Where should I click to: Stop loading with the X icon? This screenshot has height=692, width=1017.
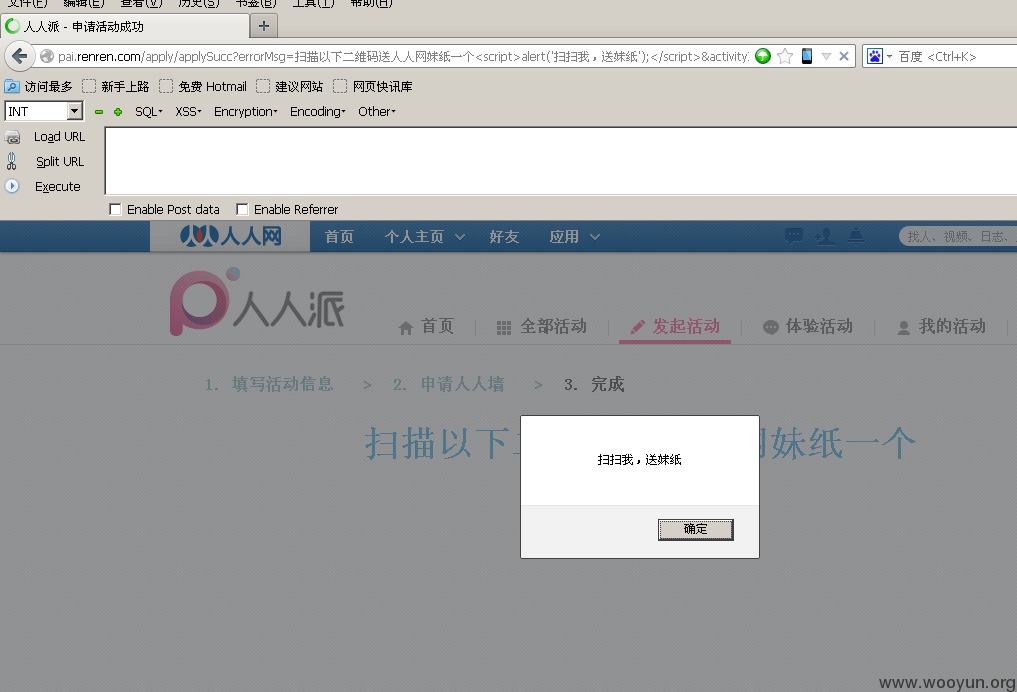click(844, 56)
